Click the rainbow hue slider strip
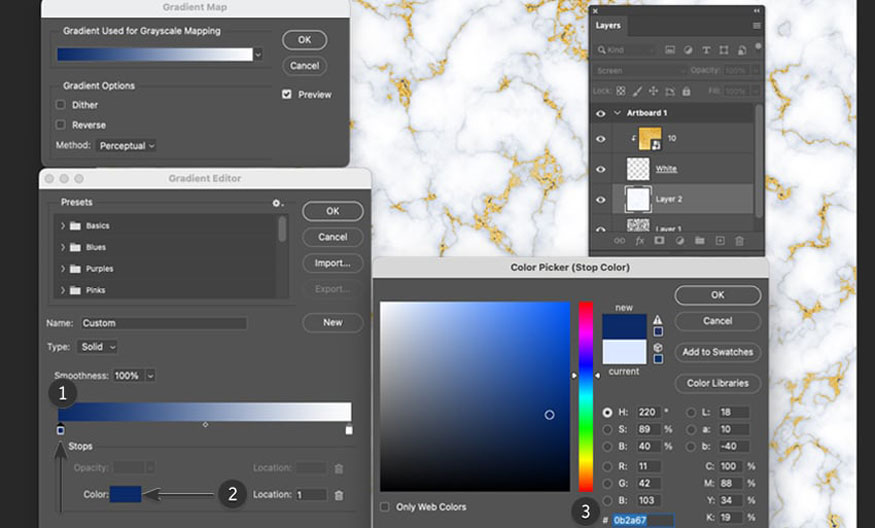The height and width of the screenshot is (528, 875). coord(586,397)
